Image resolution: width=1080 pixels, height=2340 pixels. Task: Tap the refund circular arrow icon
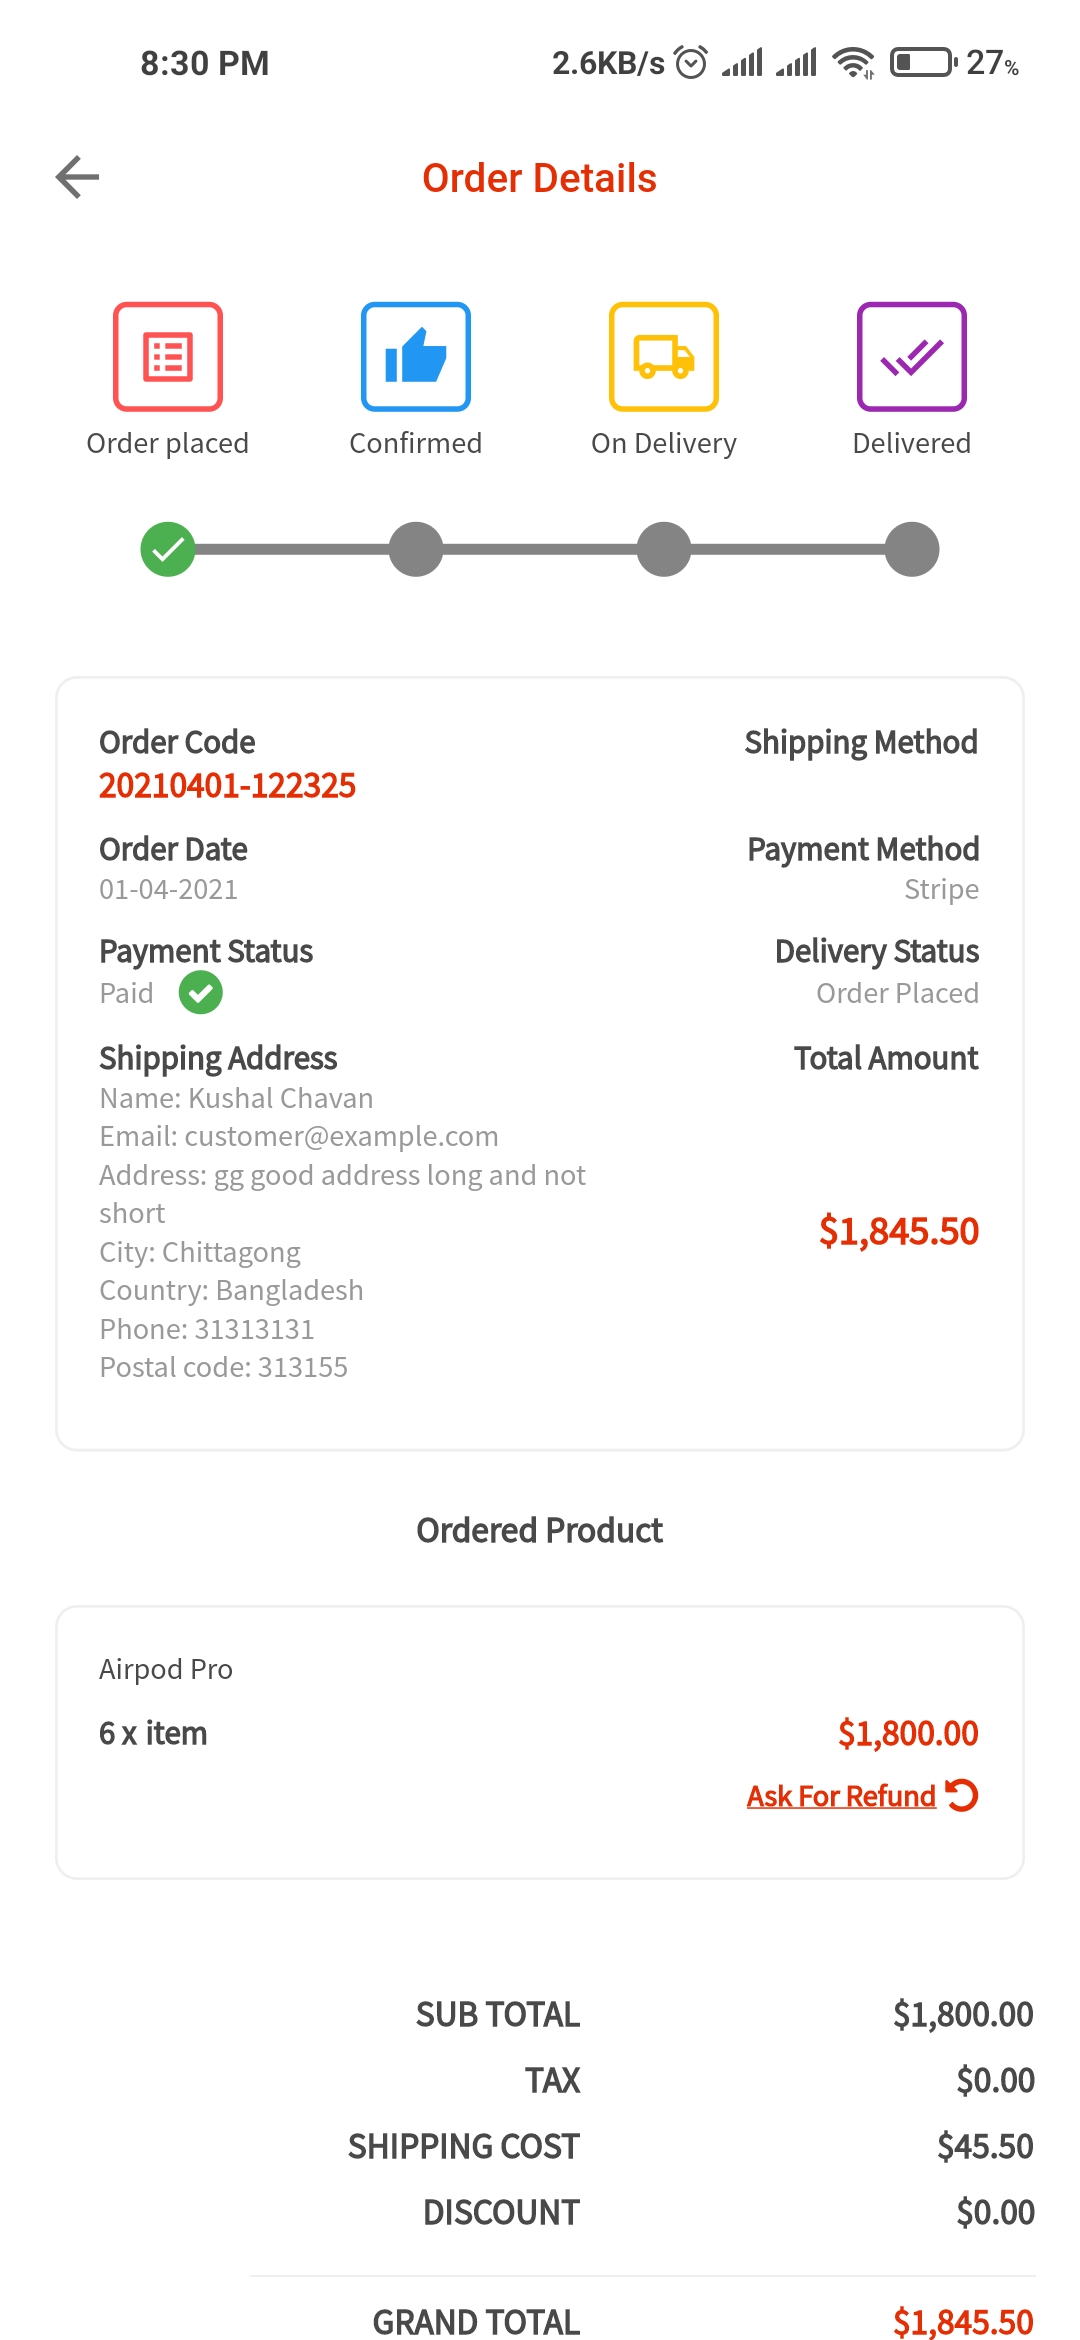point(962,1795)
